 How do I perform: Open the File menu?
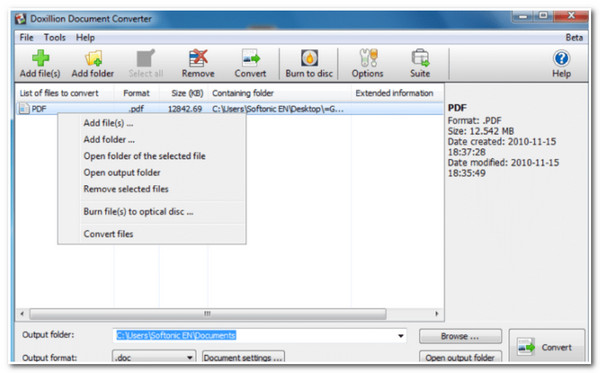(26, 37)
